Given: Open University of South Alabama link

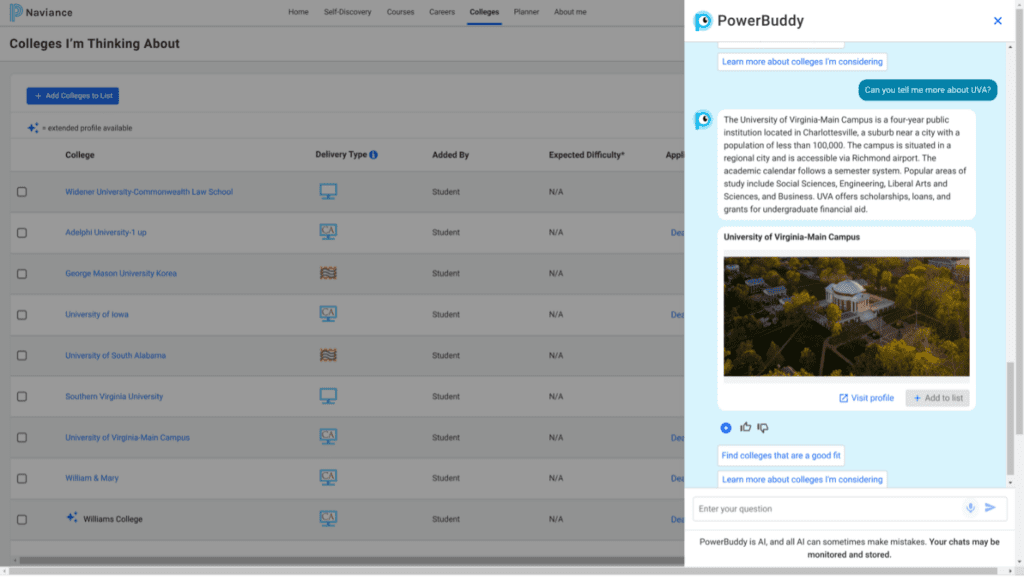Looking at the screenshot, I should tap(116, 356).
